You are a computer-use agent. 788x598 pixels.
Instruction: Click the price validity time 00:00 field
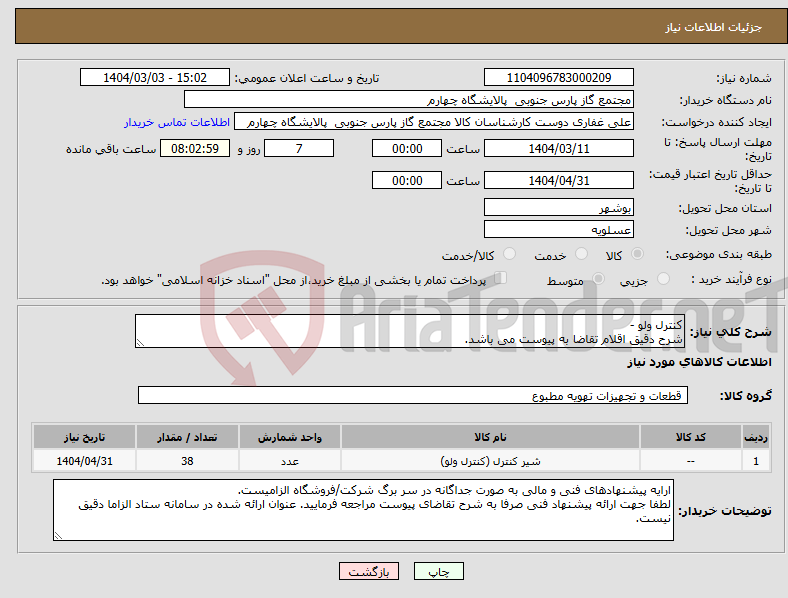tap(407, 180)
